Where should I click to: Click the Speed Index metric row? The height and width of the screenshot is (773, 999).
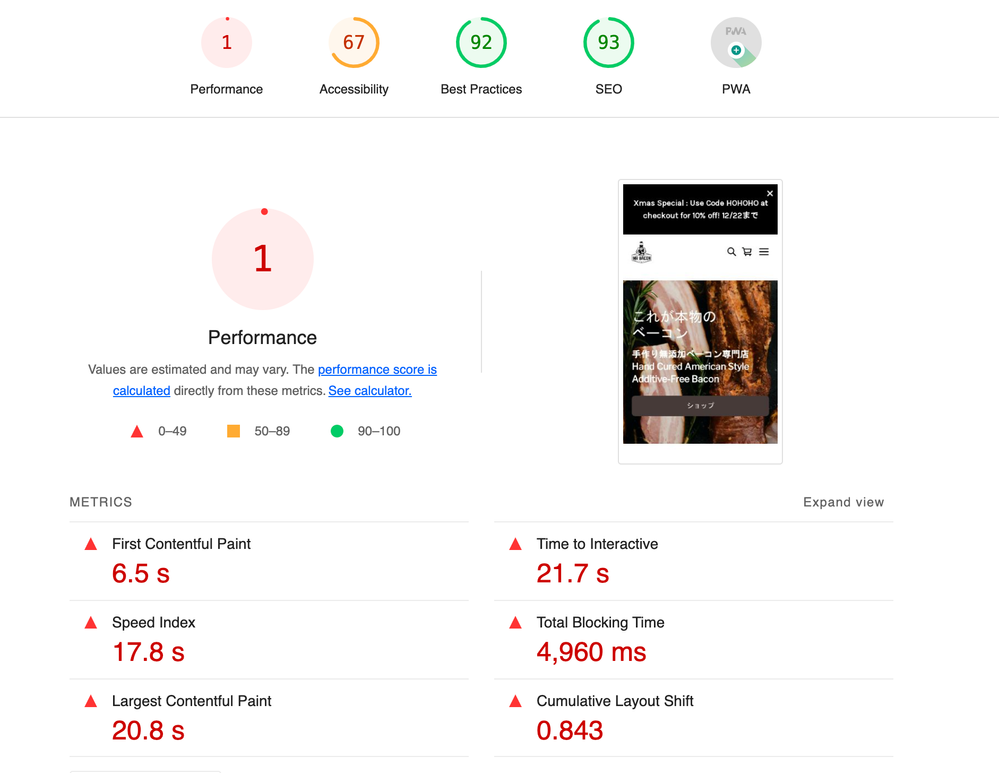(154, 622)
